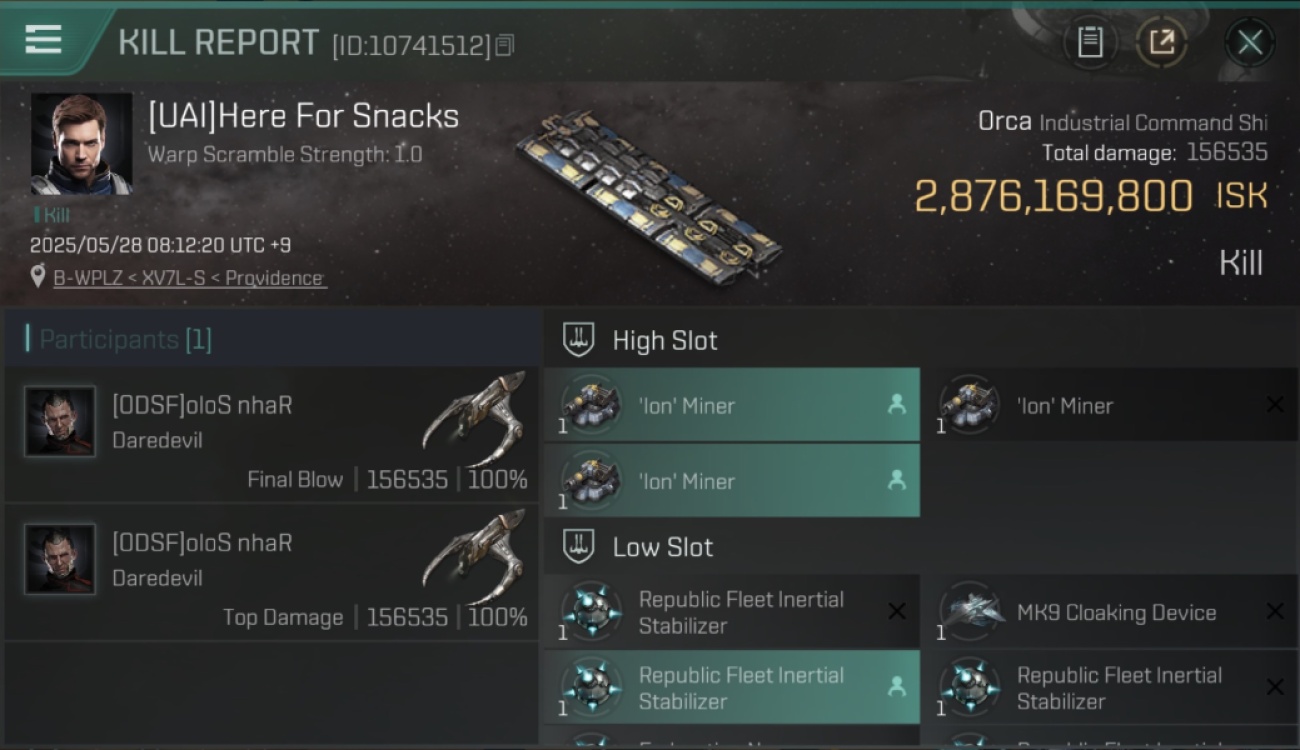Select the dropped Republic Fleet Inertial Stabilizer
Image resolution: width=1300 pixels, height=750 pixels.
coord(731,687)
